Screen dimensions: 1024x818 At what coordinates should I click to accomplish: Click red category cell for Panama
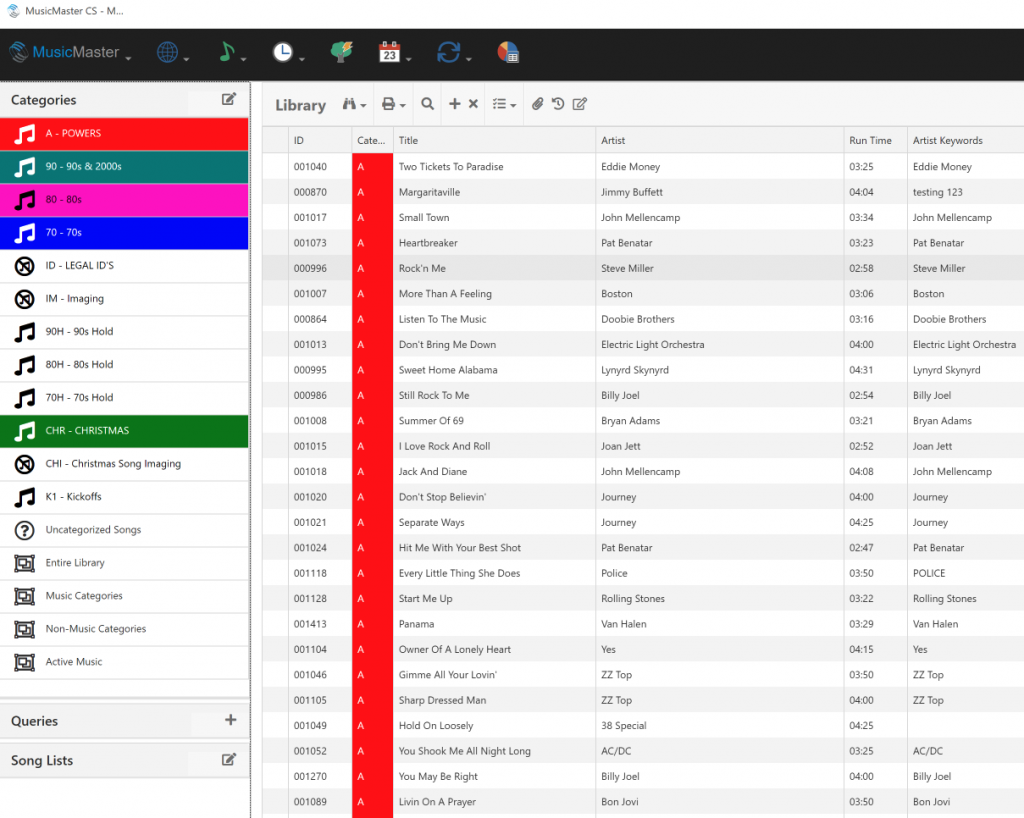[x=372, y=623]
